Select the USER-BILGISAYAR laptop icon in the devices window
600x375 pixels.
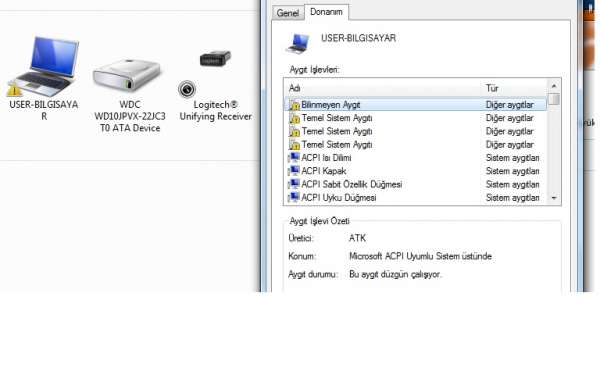pos(43,66)
